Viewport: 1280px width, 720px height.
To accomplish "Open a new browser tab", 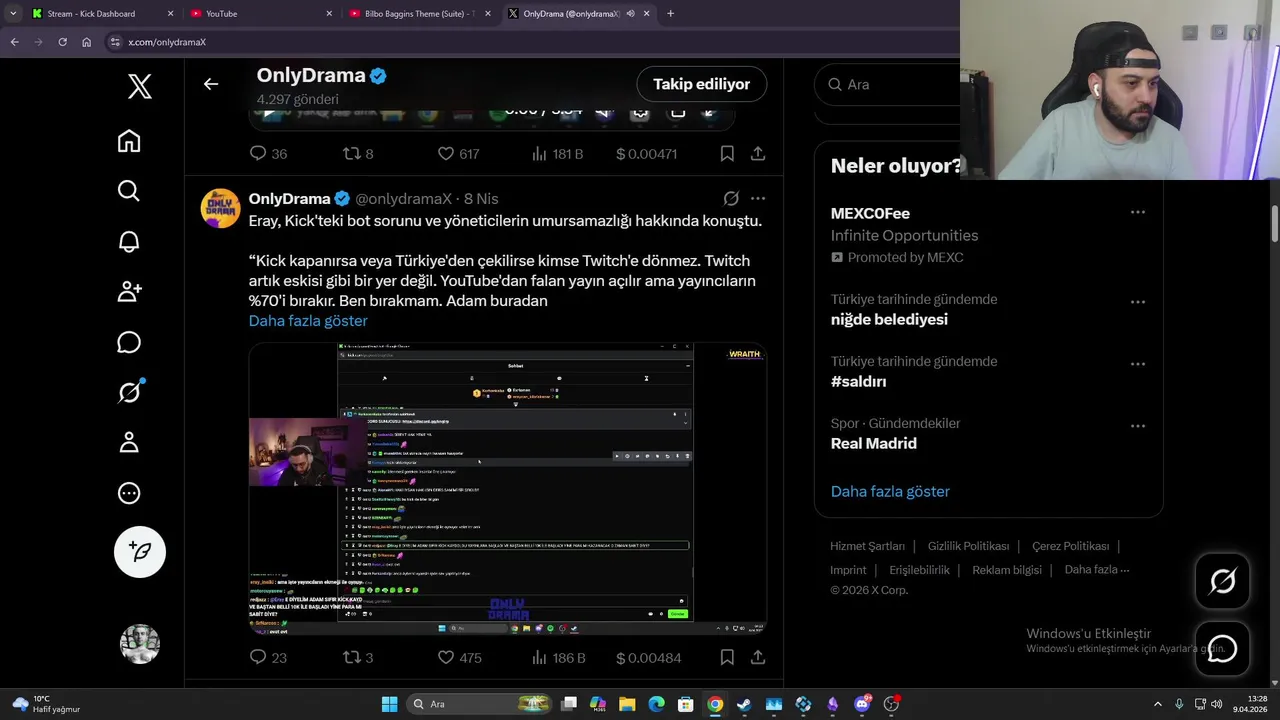I will [x=670, y=14].
